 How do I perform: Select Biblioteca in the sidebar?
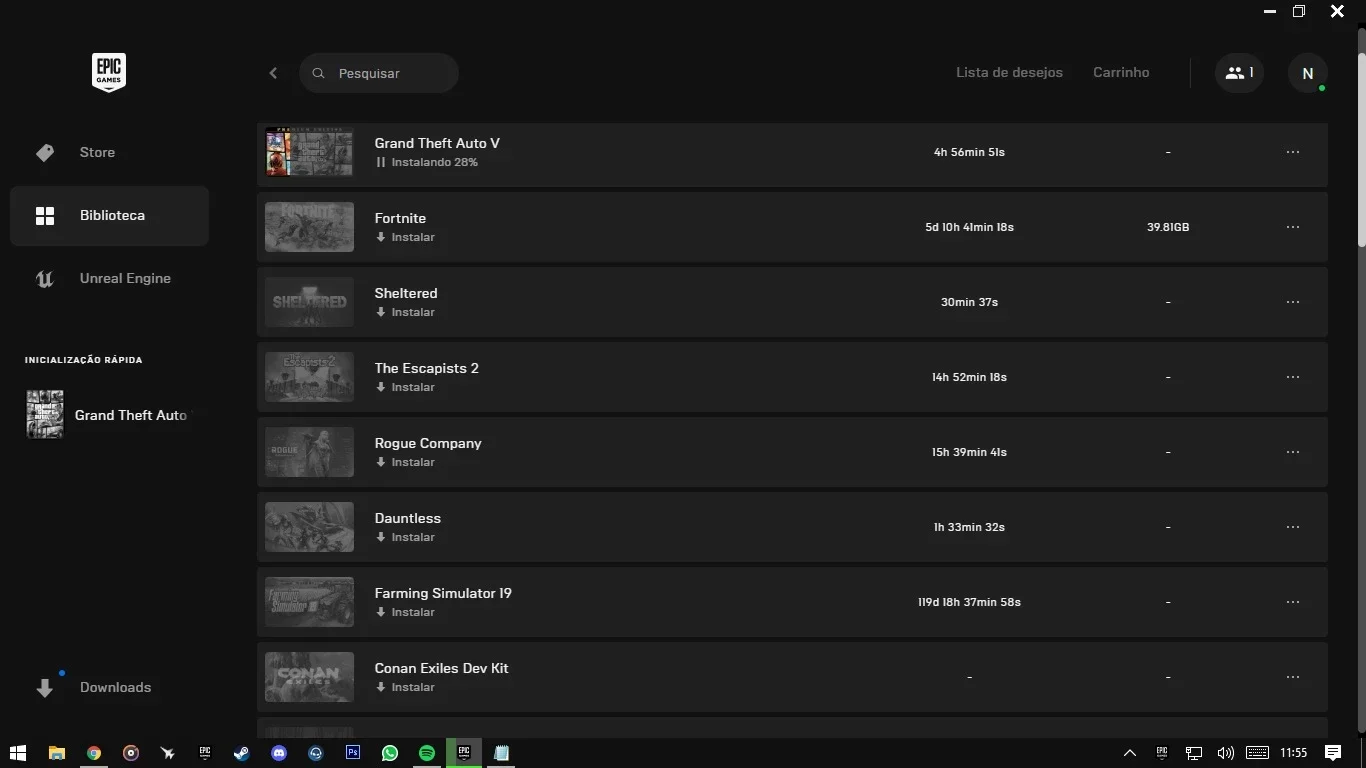click(x=109, y=216)
